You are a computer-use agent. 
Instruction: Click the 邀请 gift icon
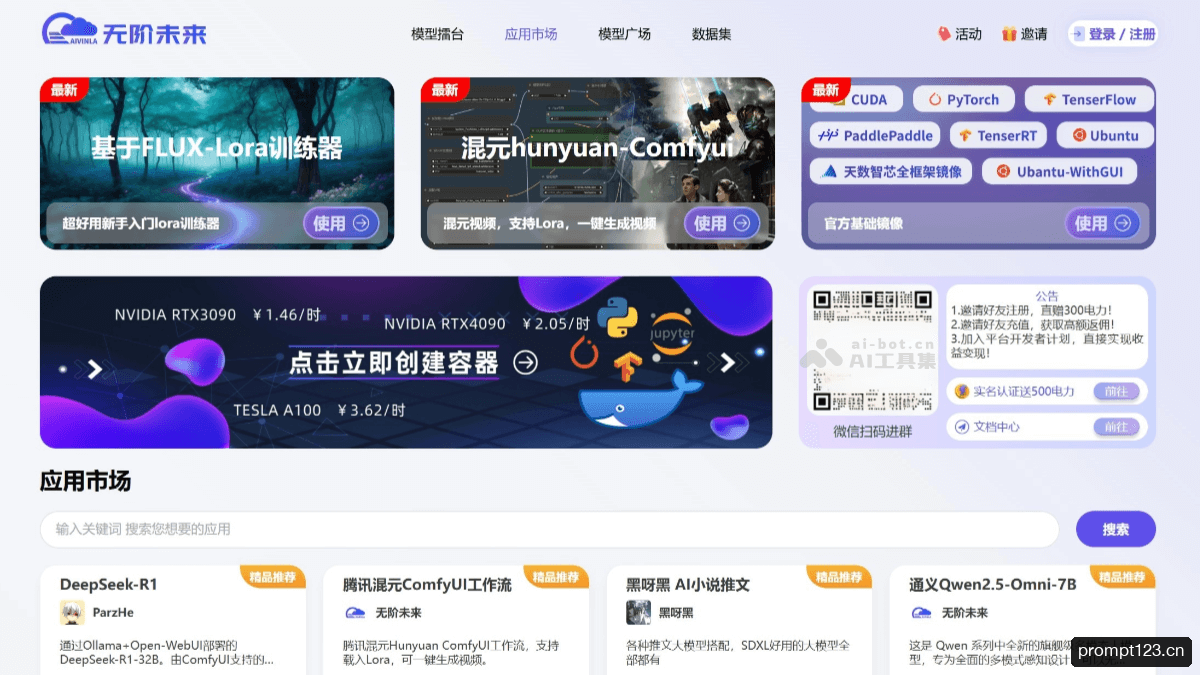pyautogui.click(x=1009, y=34)
